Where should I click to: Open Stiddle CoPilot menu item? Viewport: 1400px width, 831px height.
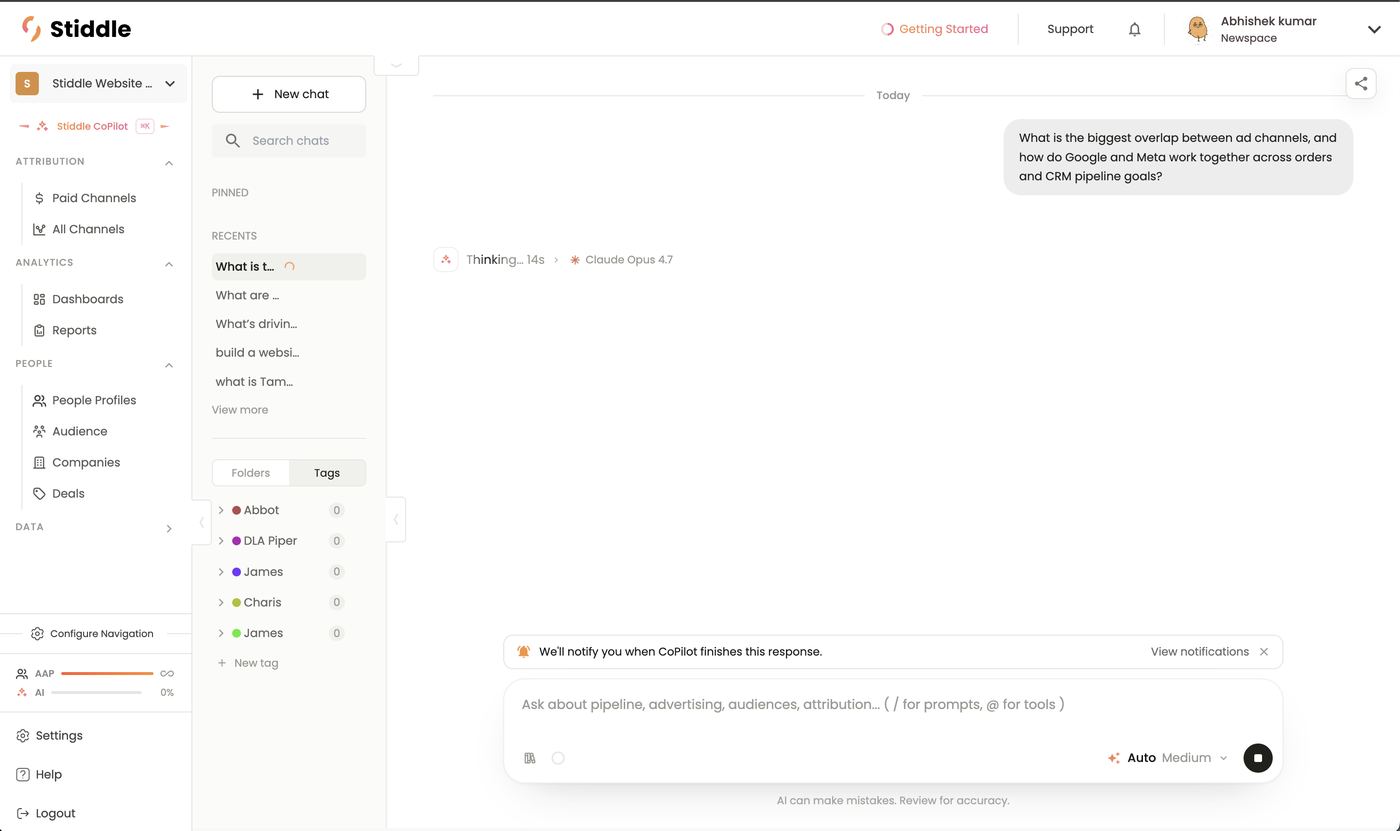pyautogui.click(x=92, y=126)
